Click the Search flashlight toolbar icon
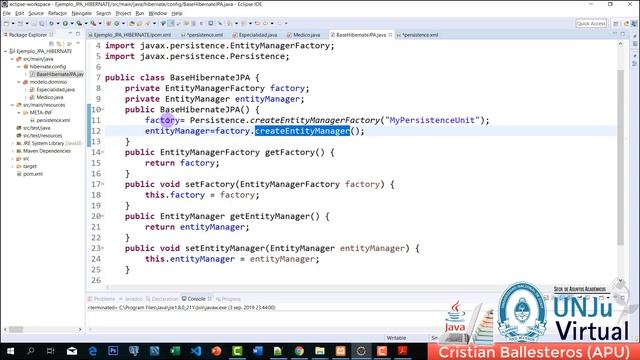 coord(148,23)
